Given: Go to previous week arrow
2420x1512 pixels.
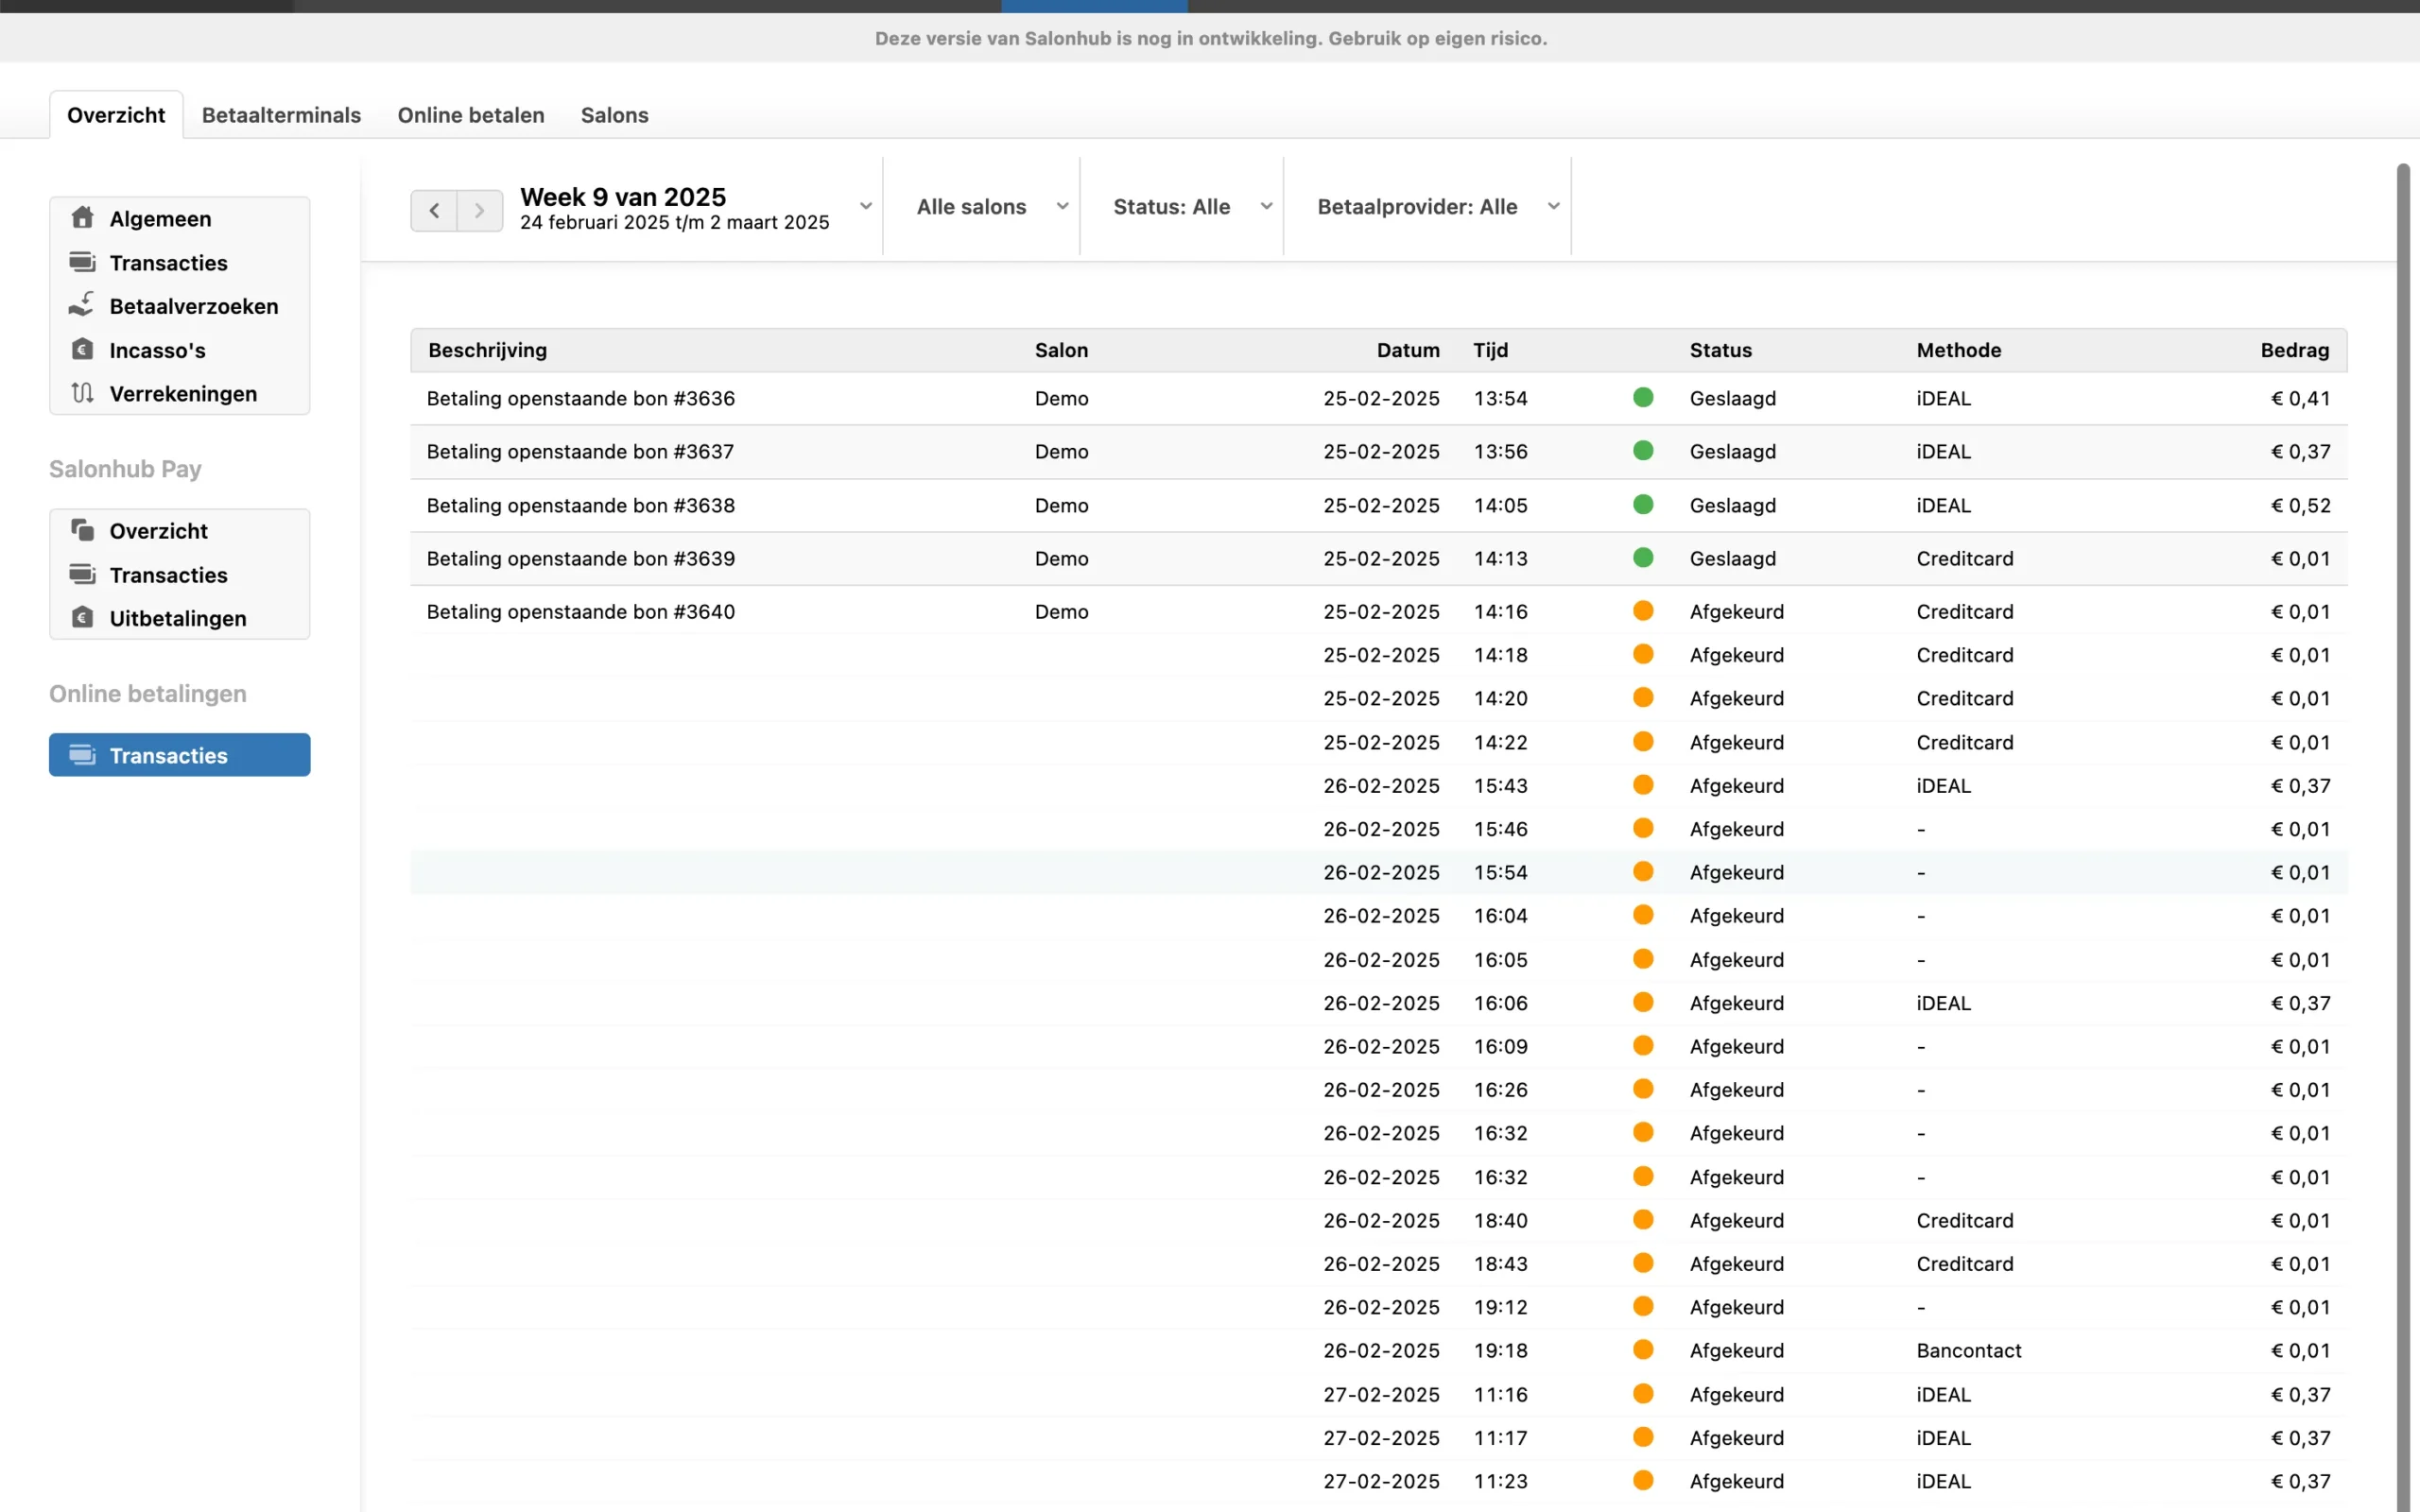Looking at the screenshot, I should pos(434,210).
